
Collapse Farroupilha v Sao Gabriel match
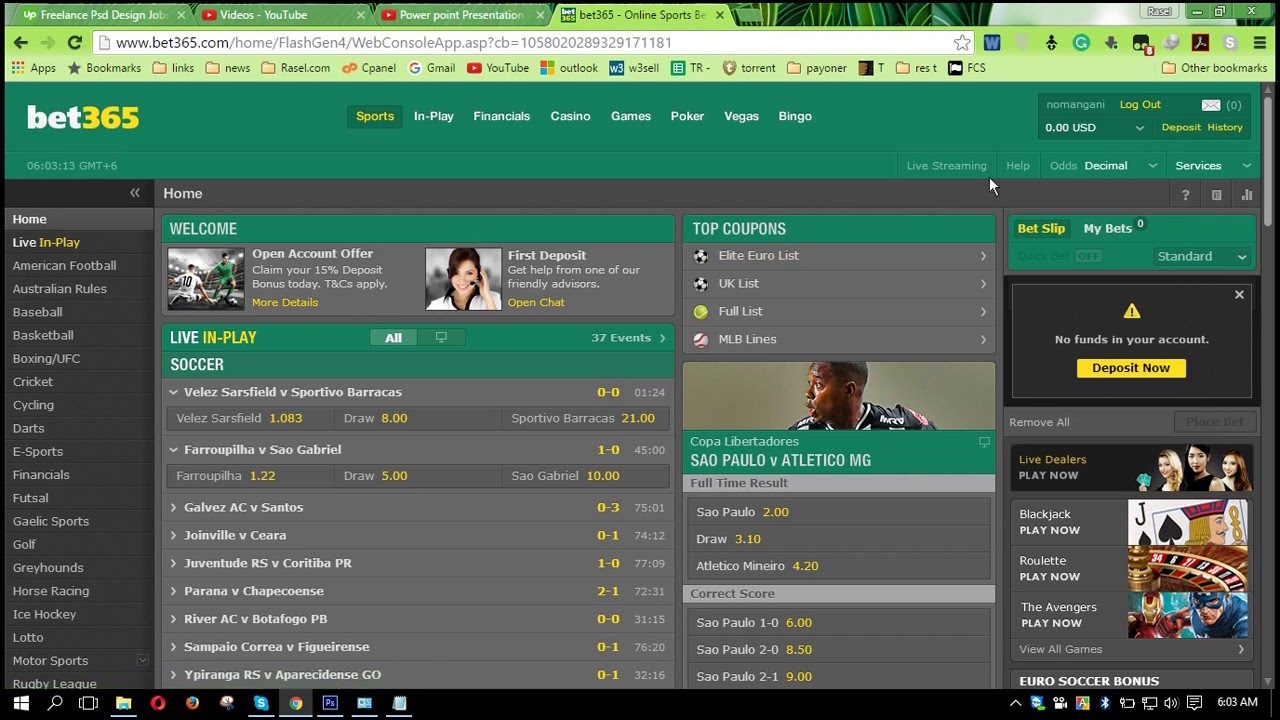click(173, 450)
